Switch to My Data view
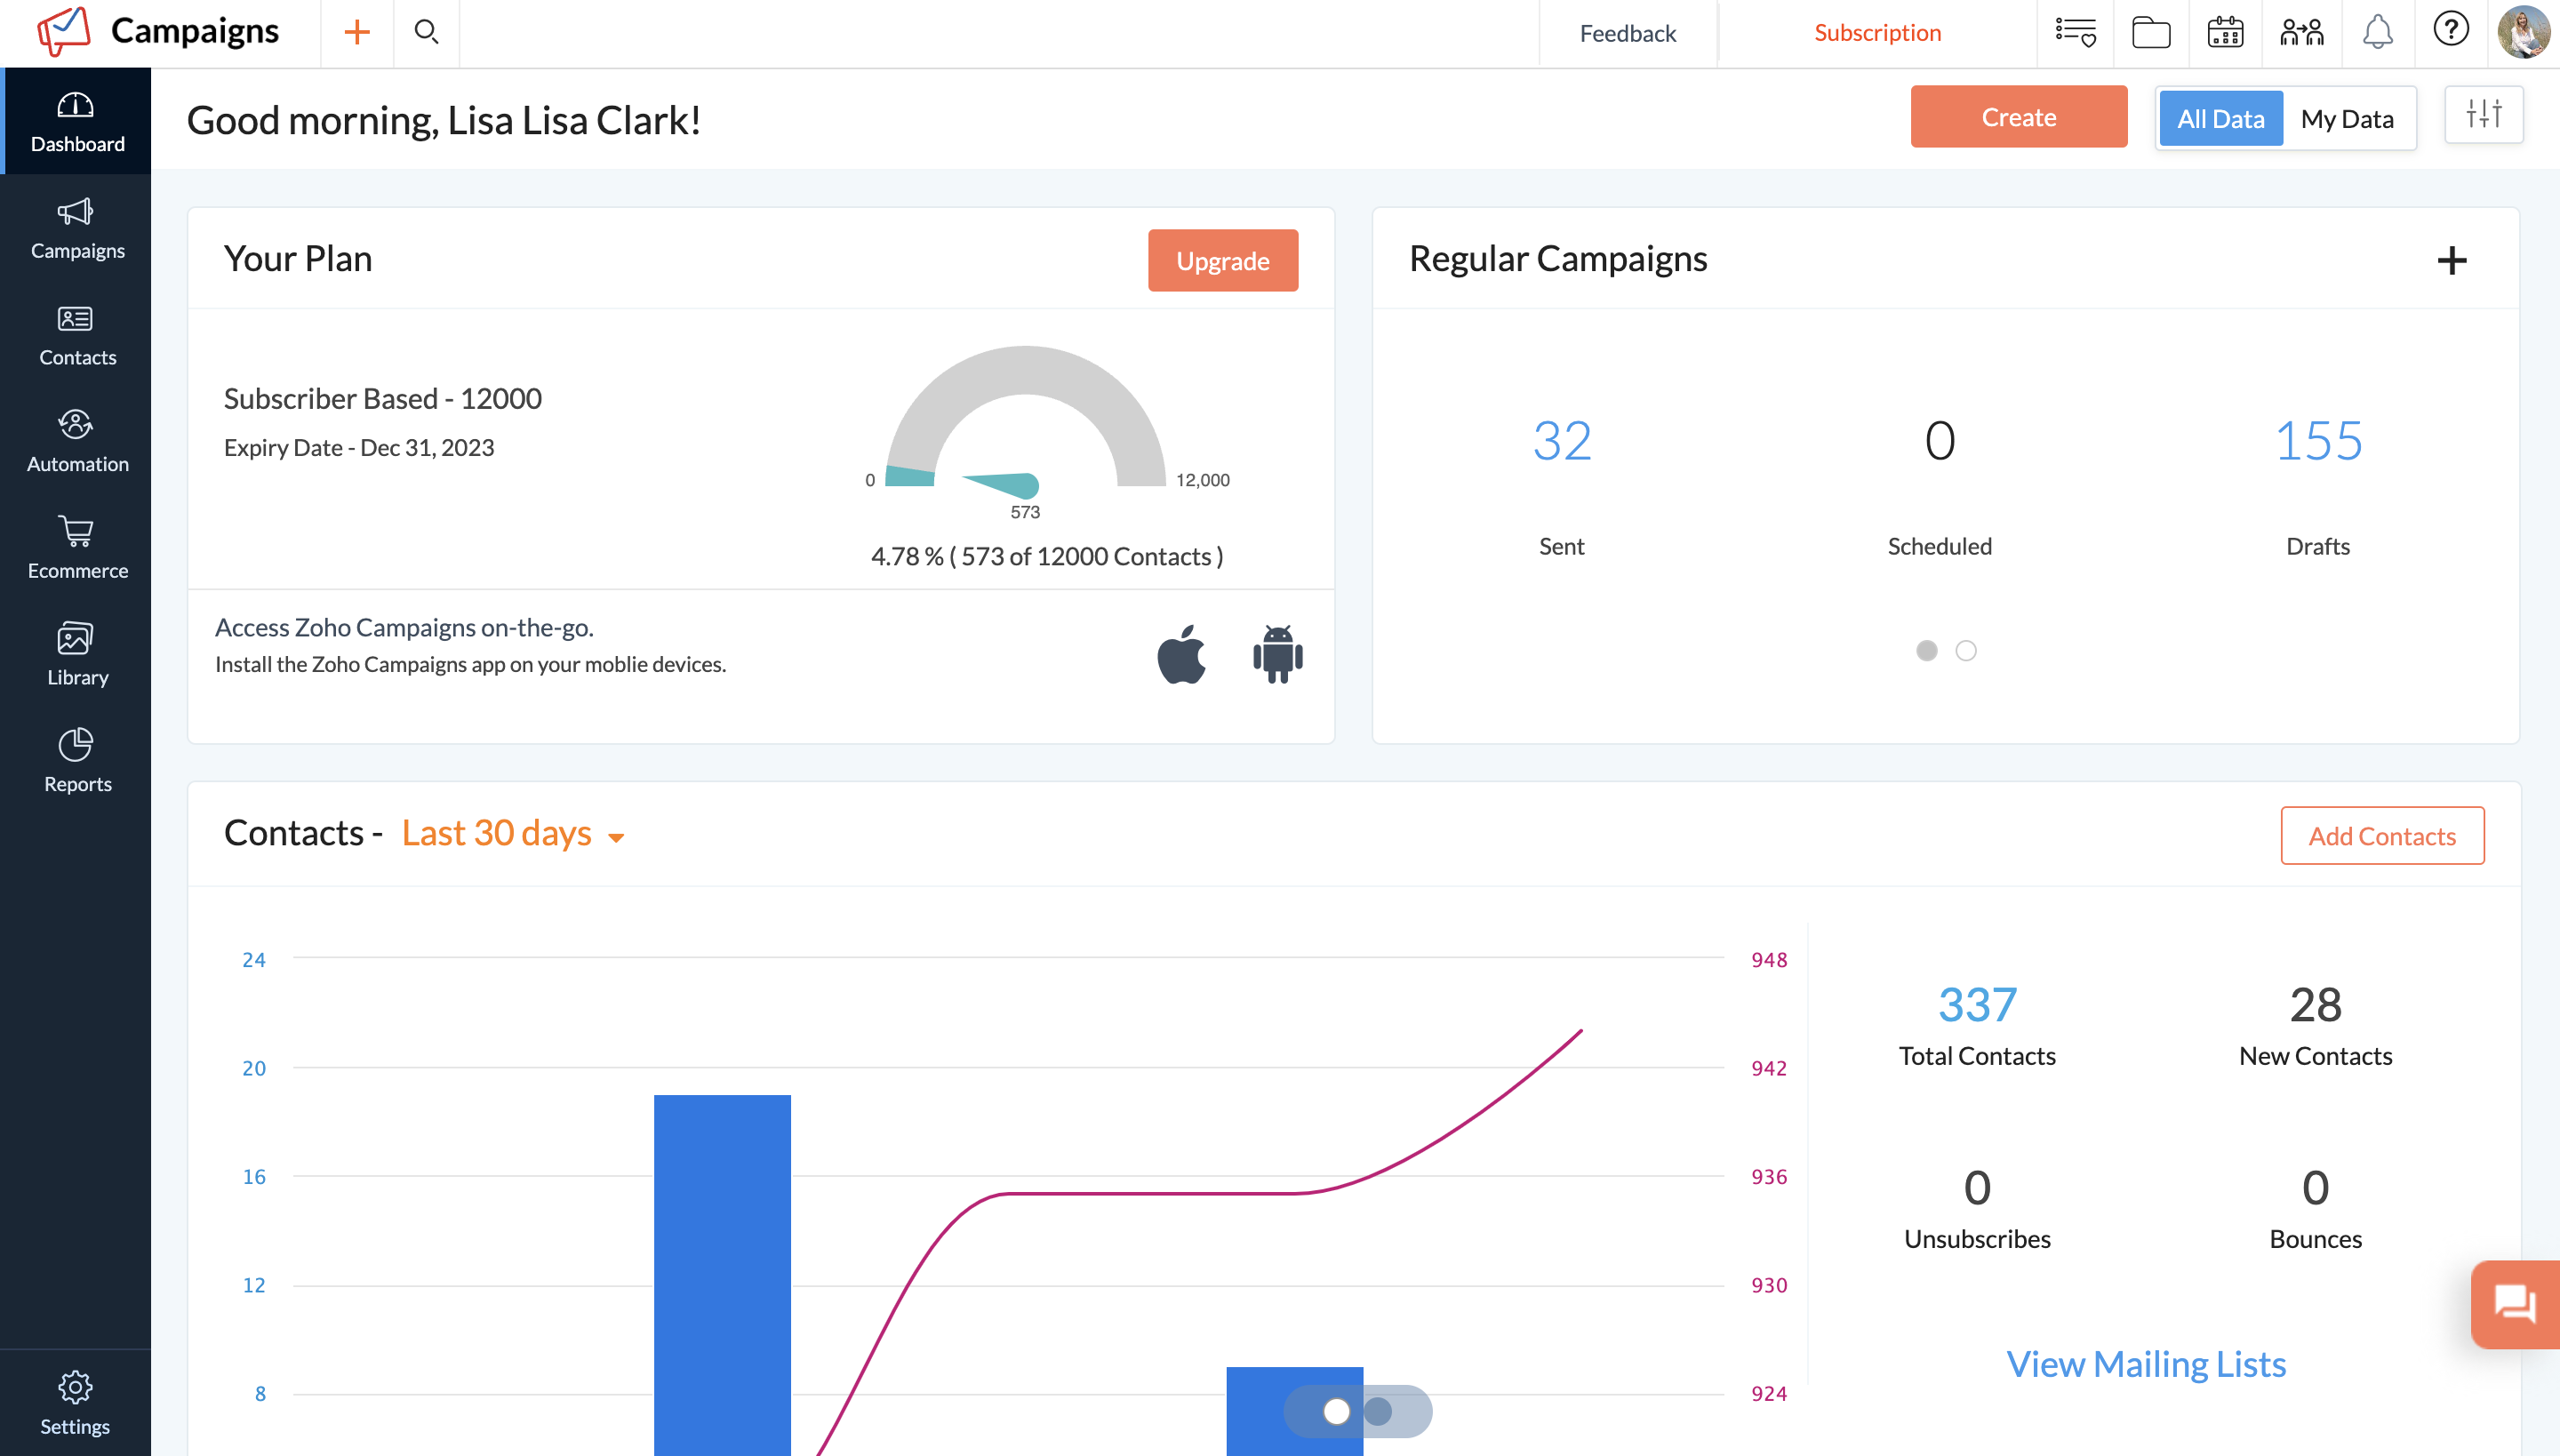2560x1456 pixels. (2347, 118)
